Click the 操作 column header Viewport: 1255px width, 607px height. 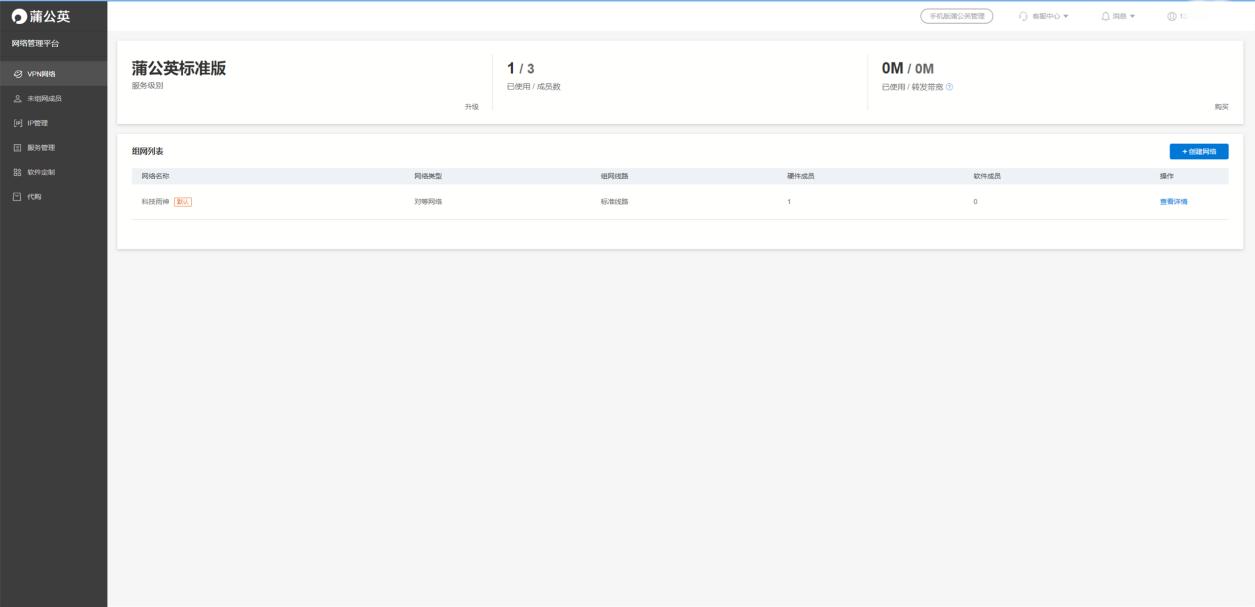coord(1166,176)
